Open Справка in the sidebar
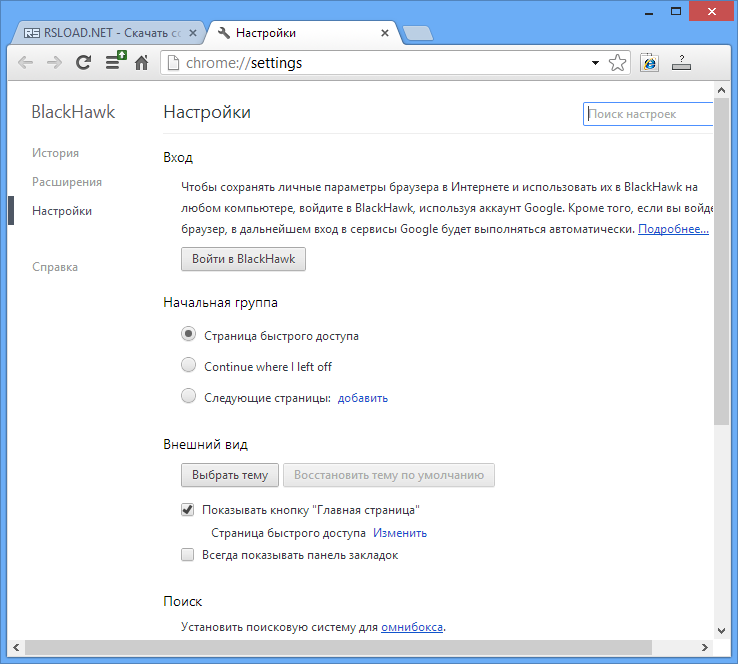Image resolution: width=738 pixels, height=664 pixels. (55, 267)
